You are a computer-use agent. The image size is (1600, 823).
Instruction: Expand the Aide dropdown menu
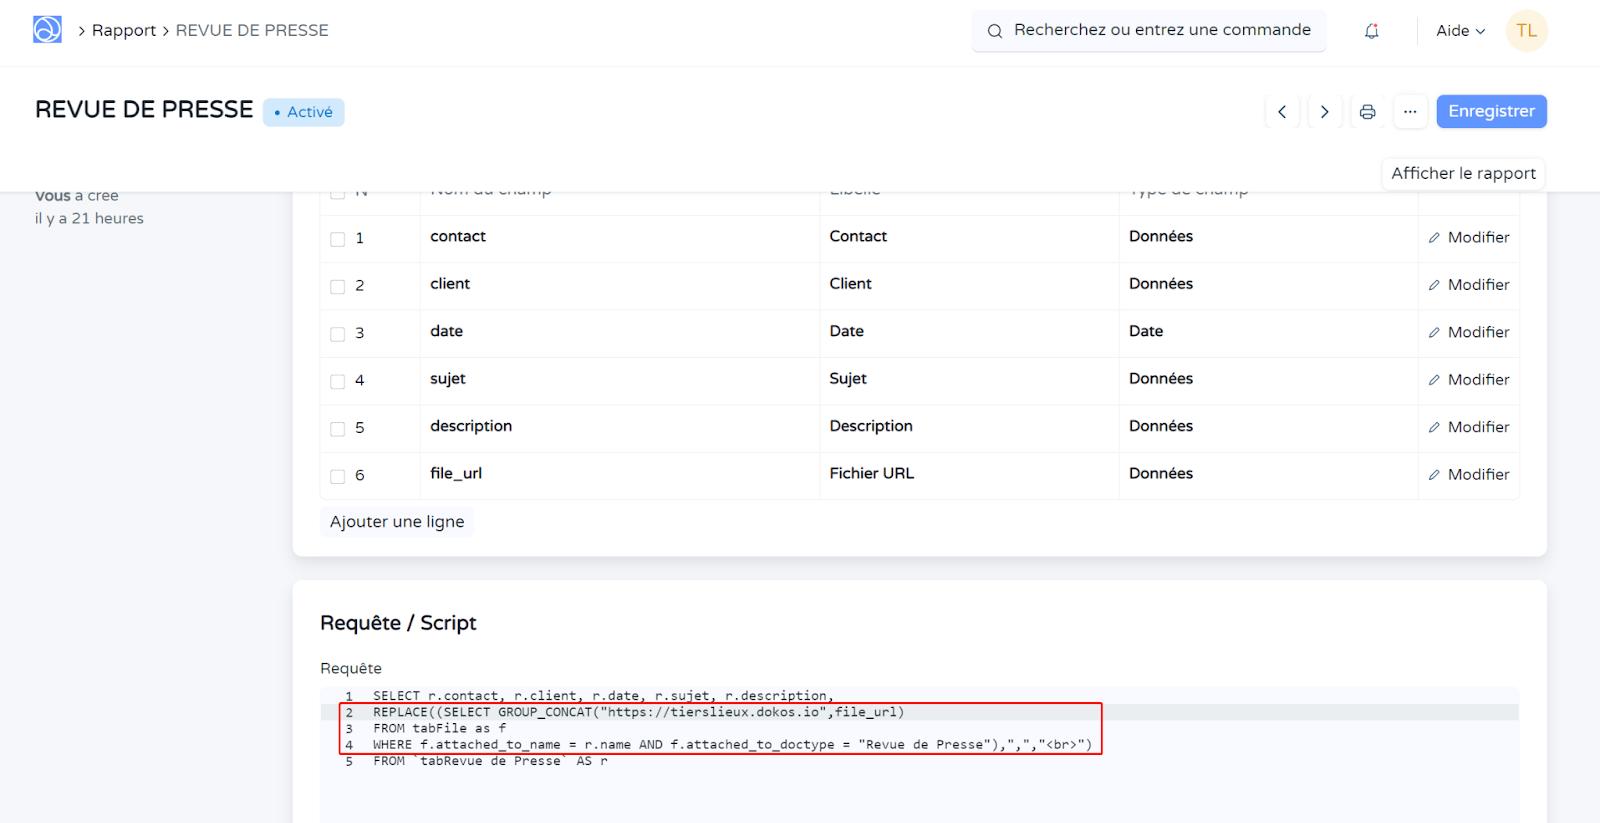pyautogui.click(x=1460, y=31)
